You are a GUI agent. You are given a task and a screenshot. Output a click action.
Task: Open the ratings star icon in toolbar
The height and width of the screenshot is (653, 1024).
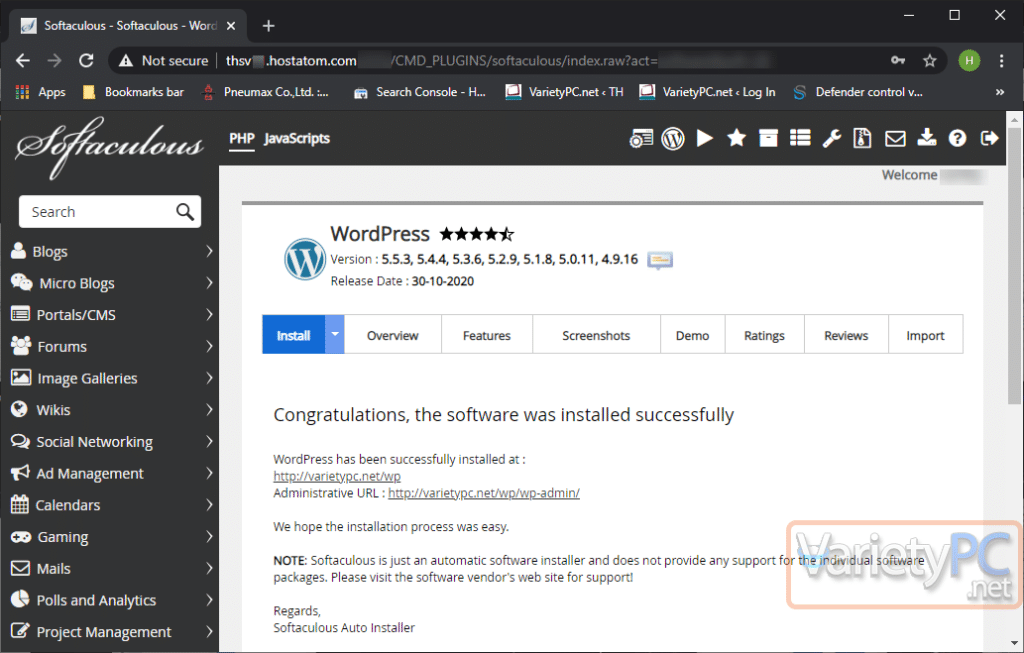tap(736, 138)
